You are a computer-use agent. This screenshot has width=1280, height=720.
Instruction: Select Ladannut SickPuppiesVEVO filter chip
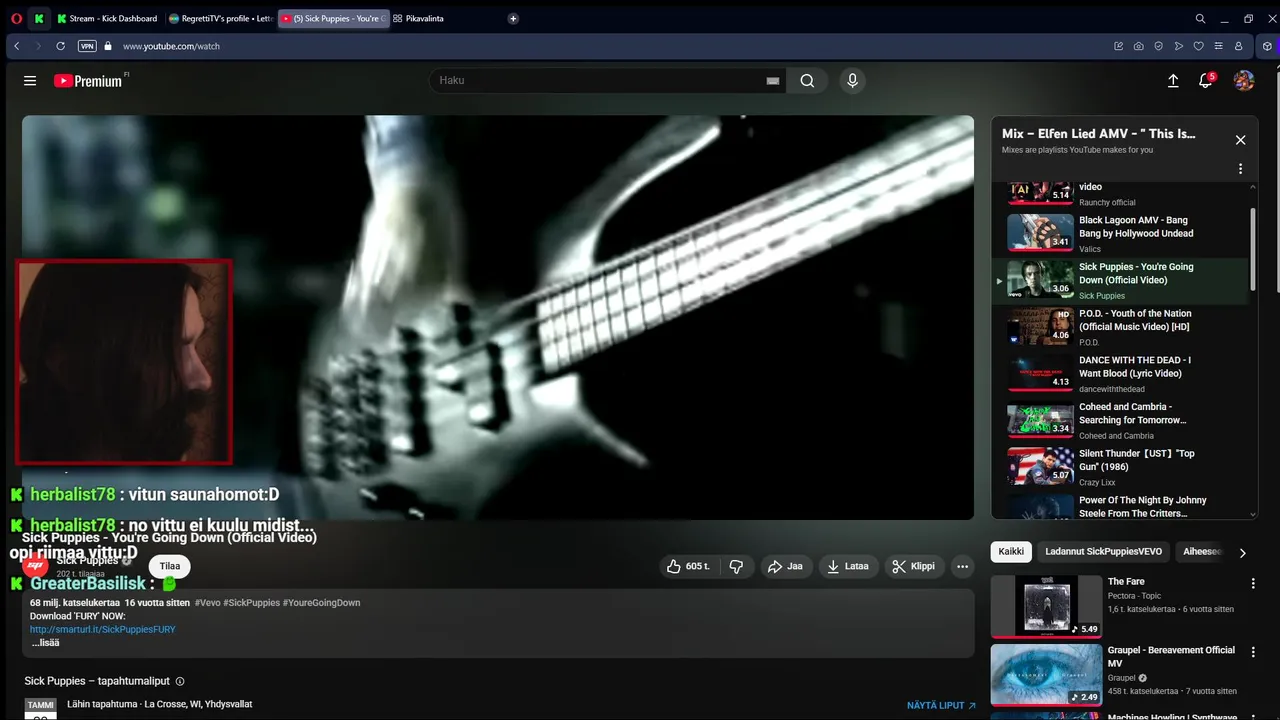pos(1103,552)
